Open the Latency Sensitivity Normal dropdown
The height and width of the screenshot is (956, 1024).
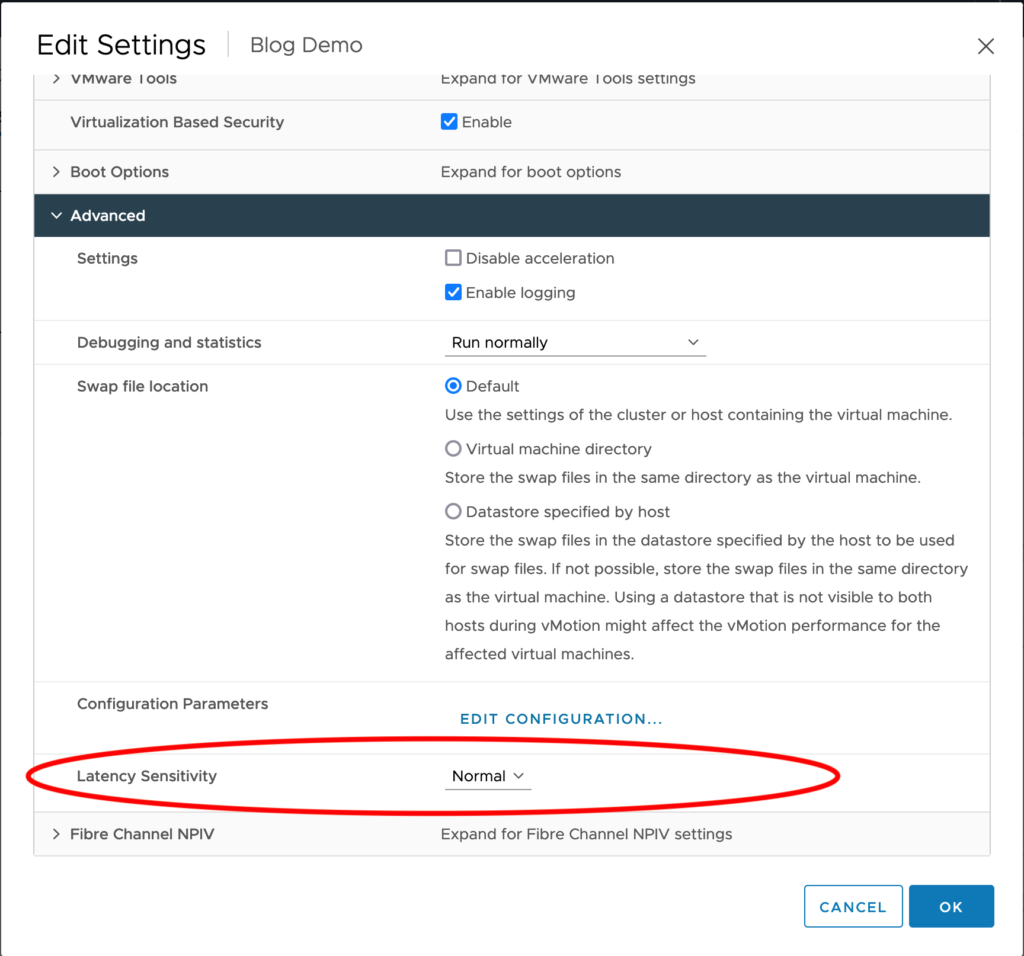point(488,776)
